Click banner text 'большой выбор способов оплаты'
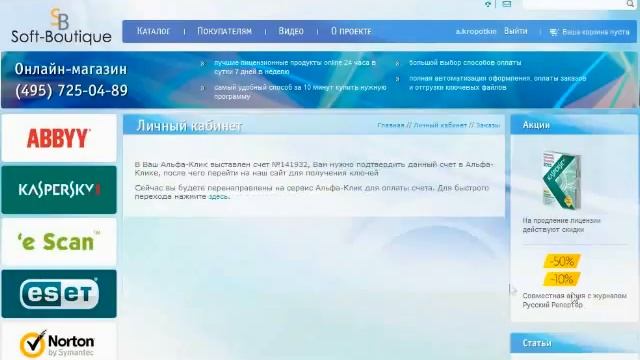 pos(465,62)
